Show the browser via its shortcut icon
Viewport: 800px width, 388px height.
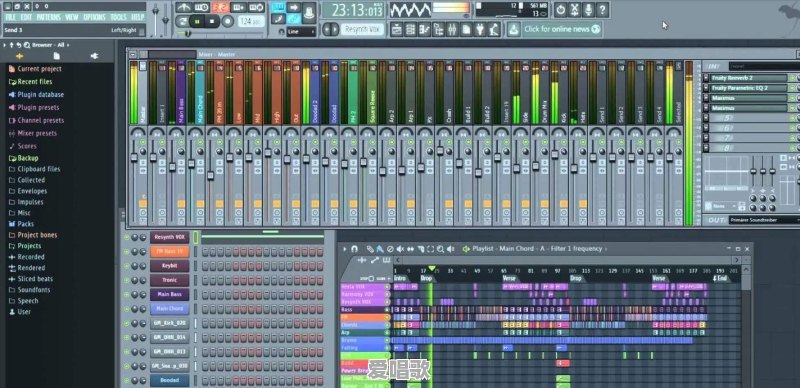pos(438,30)
